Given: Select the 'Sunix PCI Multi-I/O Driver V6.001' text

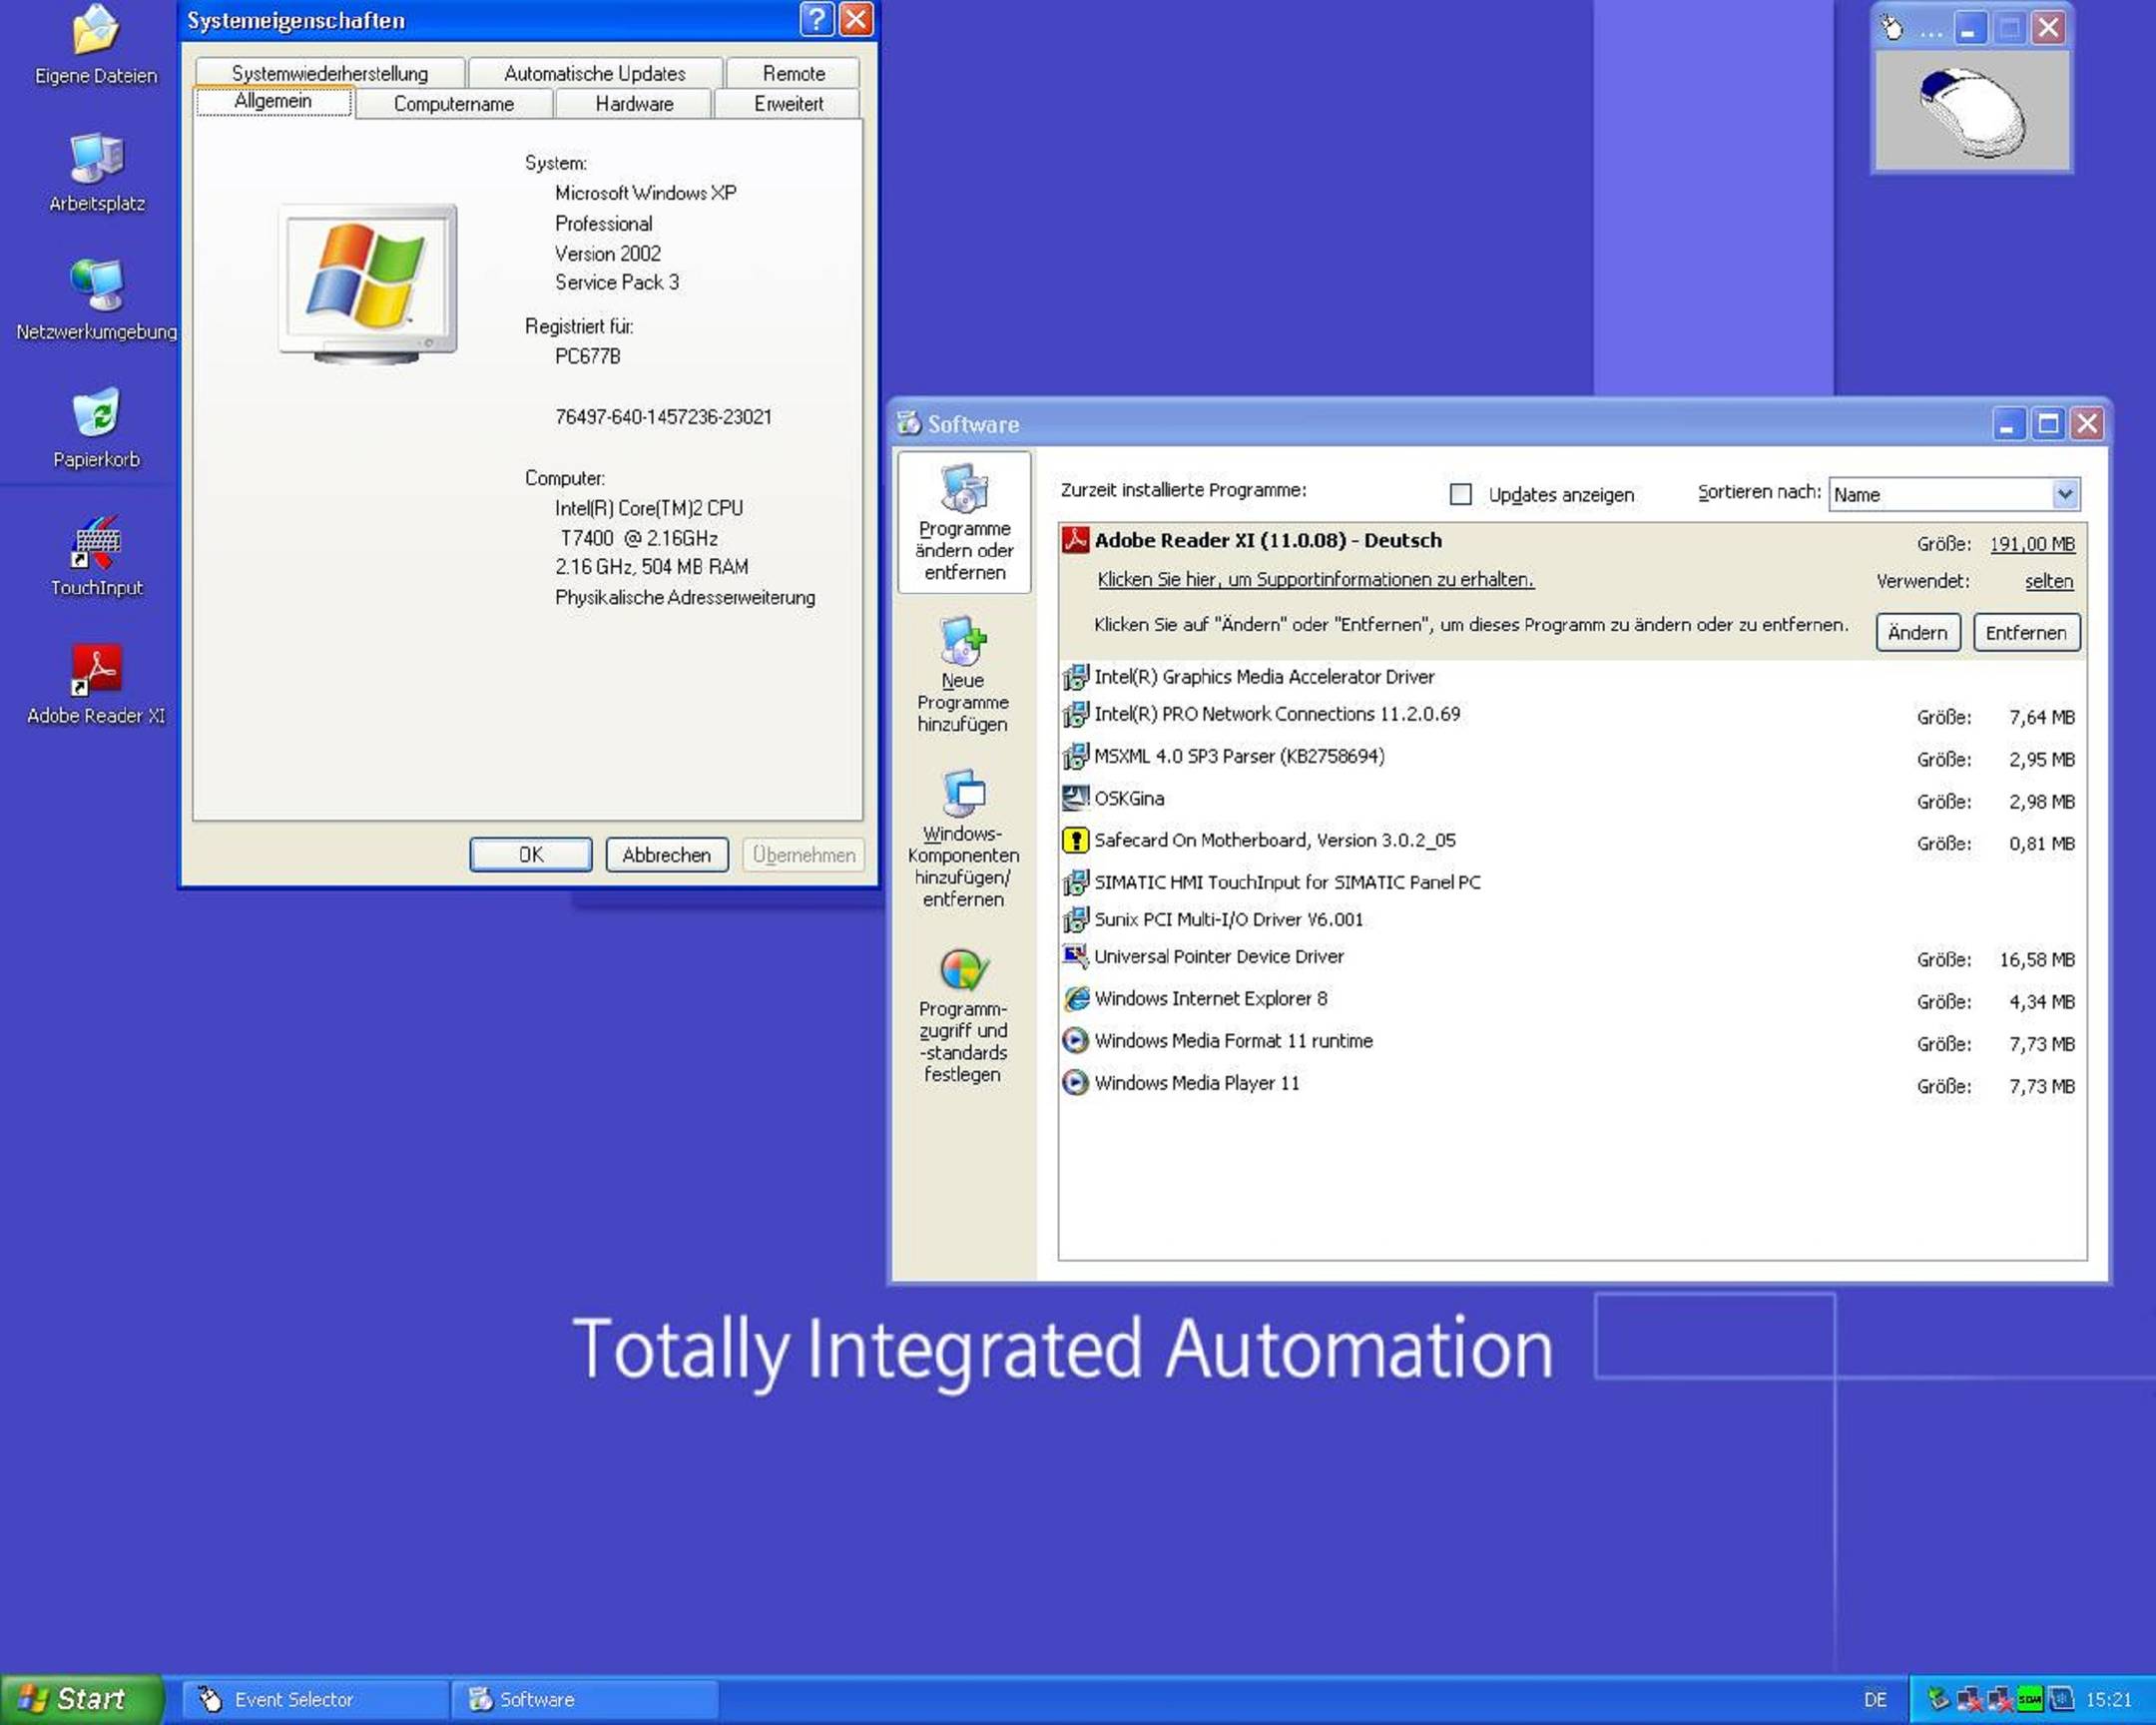Looking at the screenshot, I should (1228, 919).
